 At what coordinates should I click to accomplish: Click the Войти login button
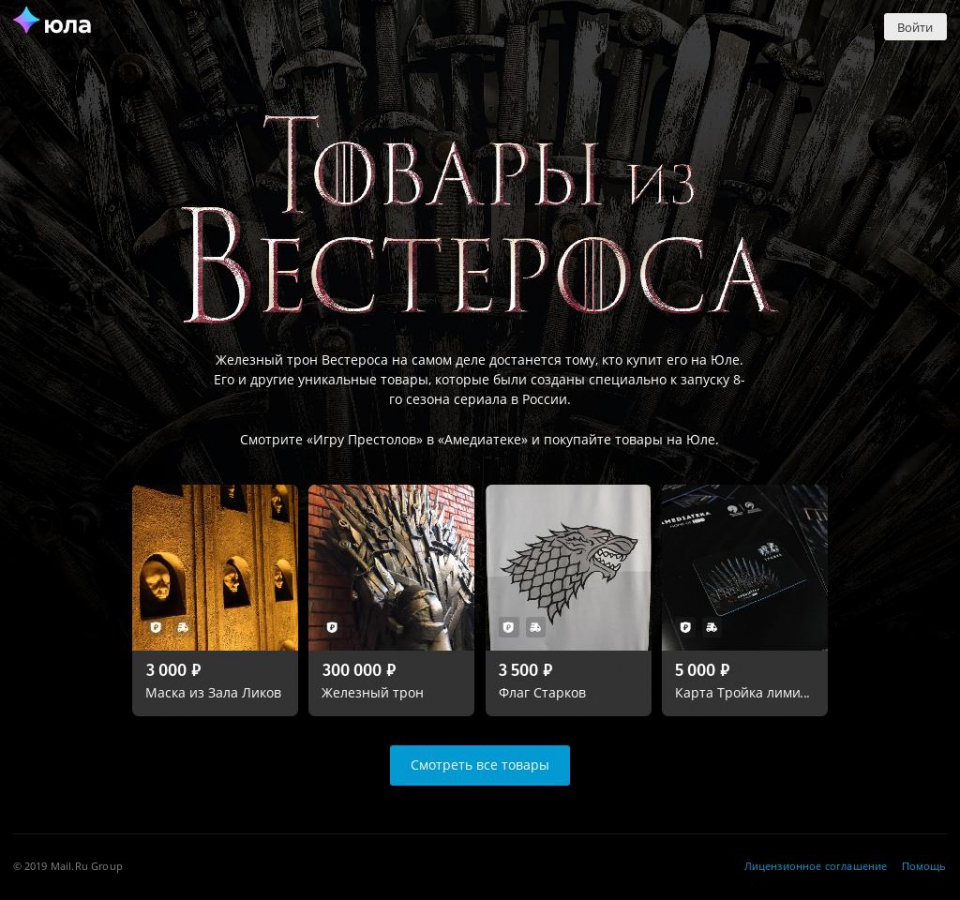915,27
